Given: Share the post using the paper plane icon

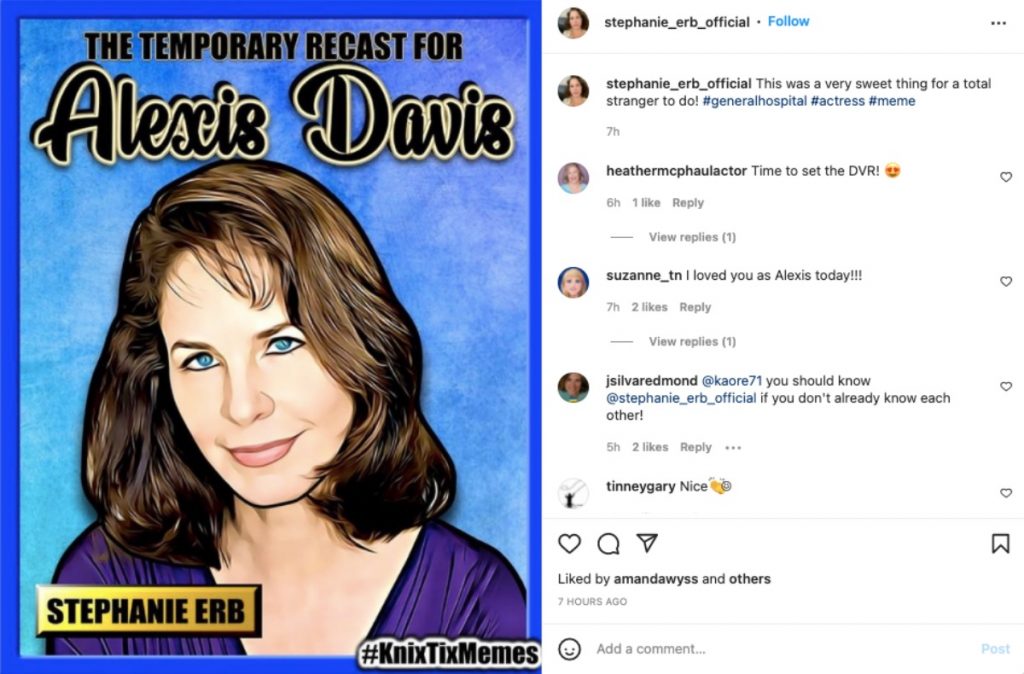Looking at the screenshot, I should coord(646,544).
